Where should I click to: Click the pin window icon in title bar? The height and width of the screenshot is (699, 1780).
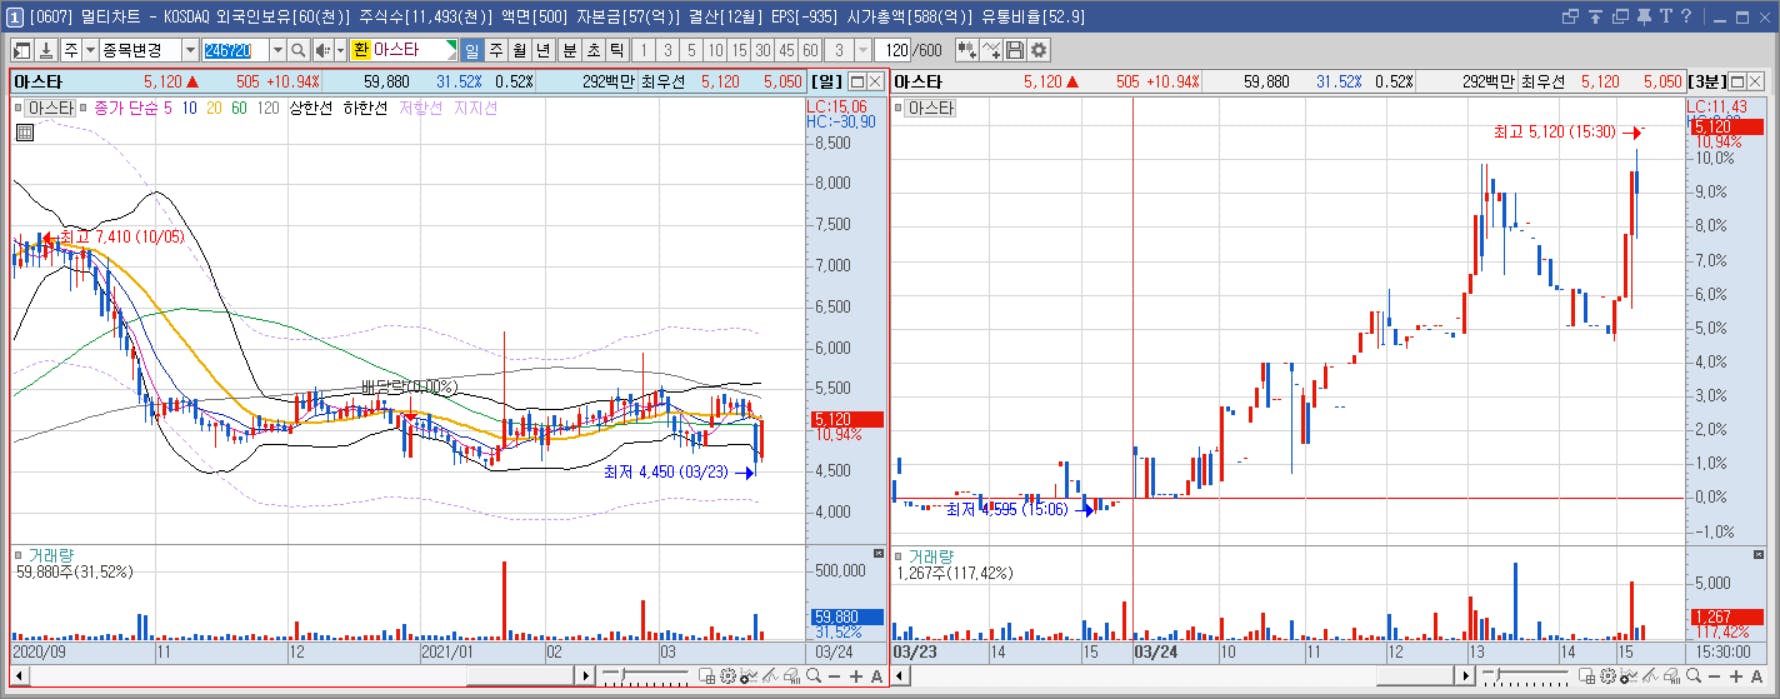tap(1644, 17)
